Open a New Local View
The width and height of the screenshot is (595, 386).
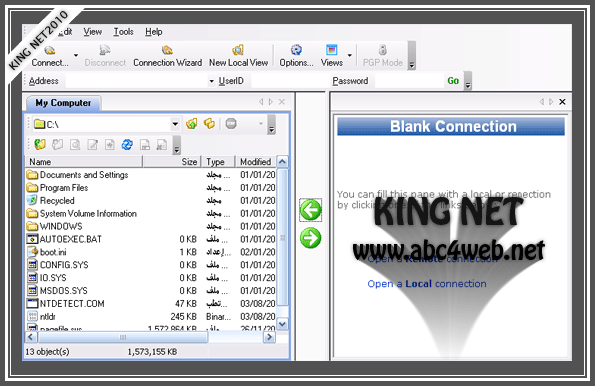(238, 56)
